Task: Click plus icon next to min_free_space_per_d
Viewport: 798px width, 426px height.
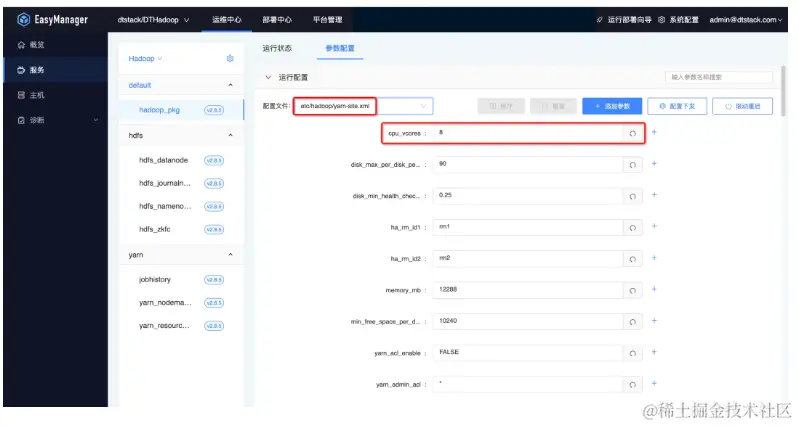Action: click(654, 321)
